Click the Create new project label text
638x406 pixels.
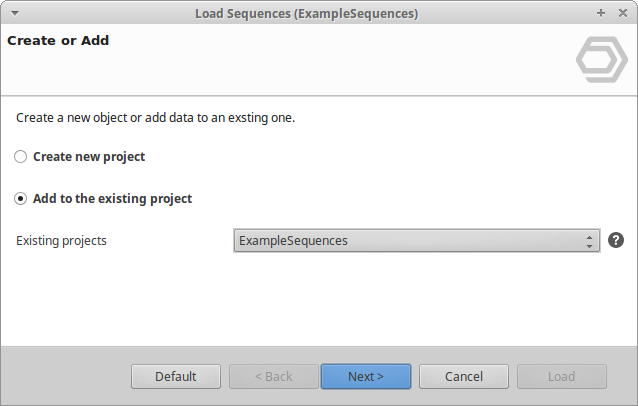[89, 157]
